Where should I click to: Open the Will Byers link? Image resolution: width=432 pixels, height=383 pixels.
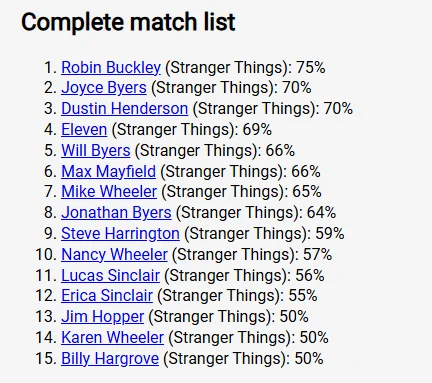point(96,150)
